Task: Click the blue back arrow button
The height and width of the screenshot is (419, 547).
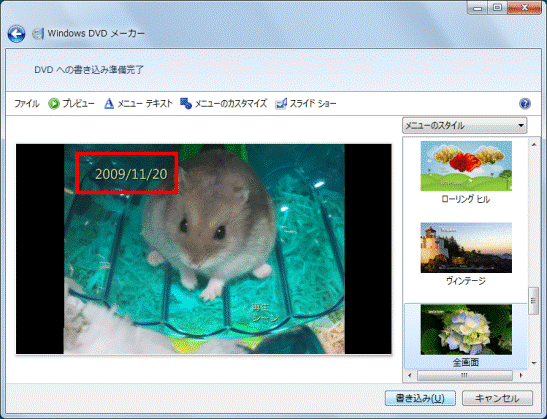Action: point(16,34)
